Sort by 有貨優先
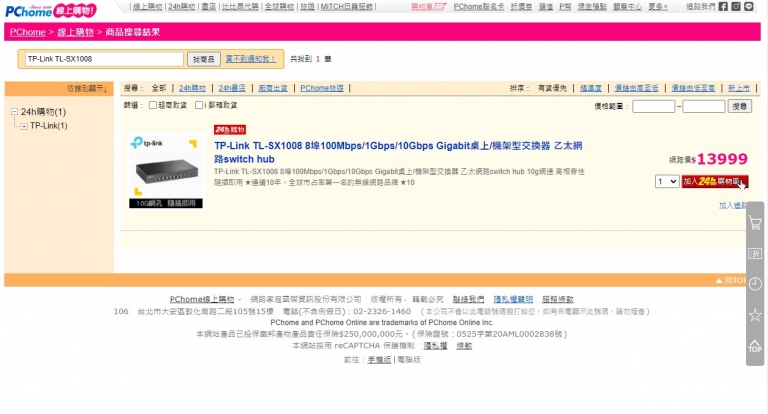The height and width of the screenshot is (414, 768). pyautogui.click(x=552, y=88)
